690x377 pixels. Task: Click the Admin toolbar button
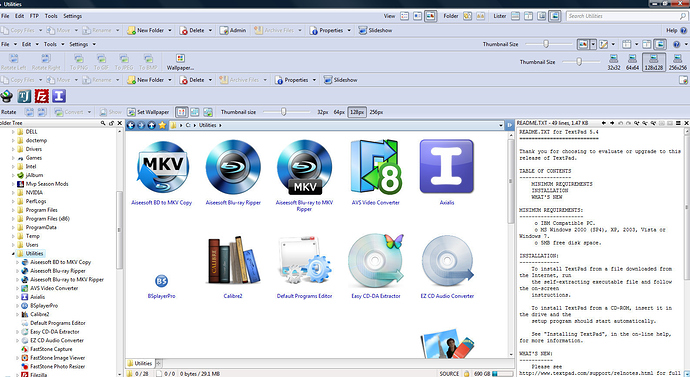pos(233,30)
